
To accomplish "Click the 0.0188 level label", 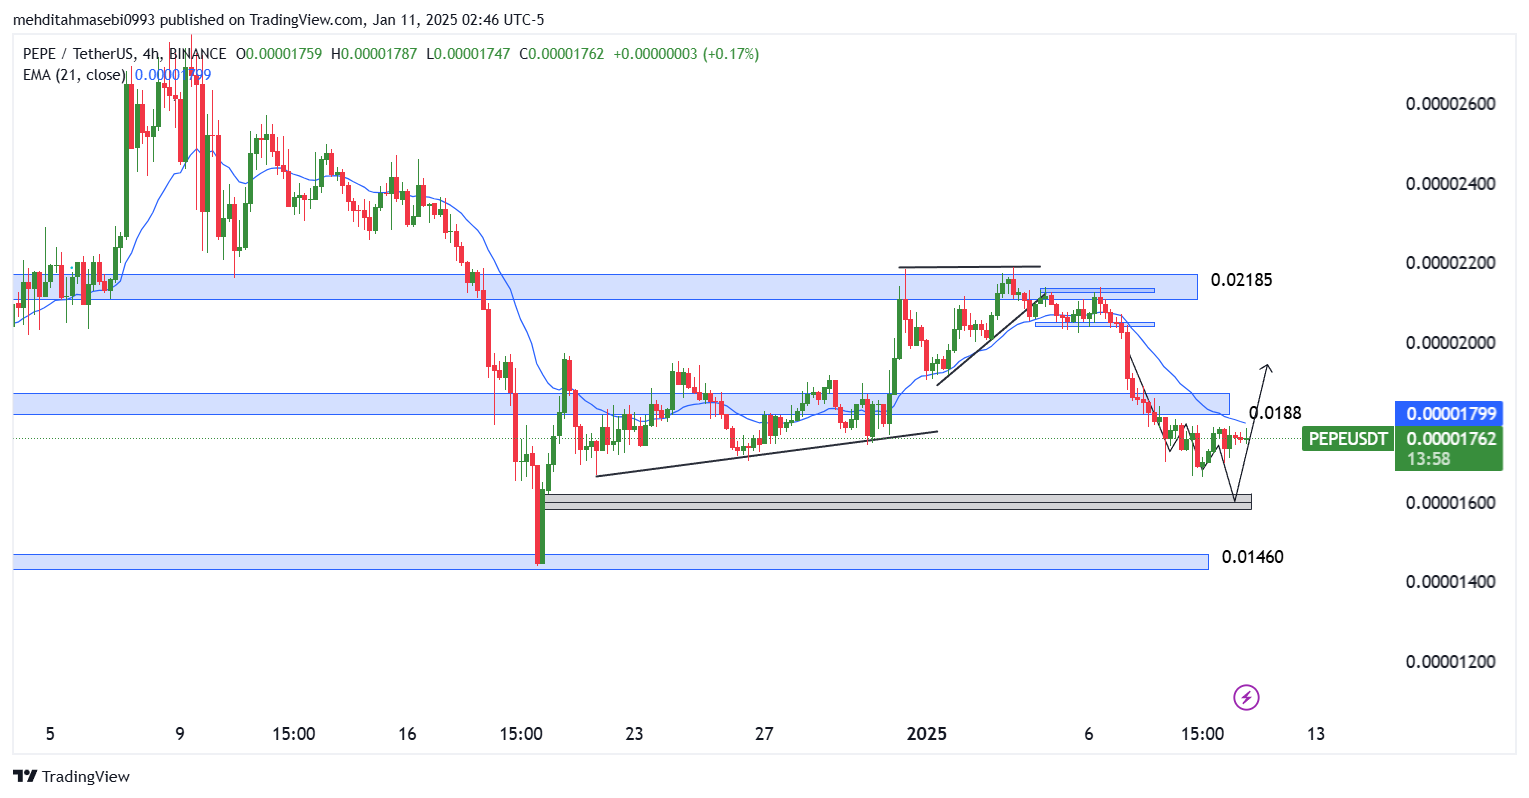I will (1275, 413).
